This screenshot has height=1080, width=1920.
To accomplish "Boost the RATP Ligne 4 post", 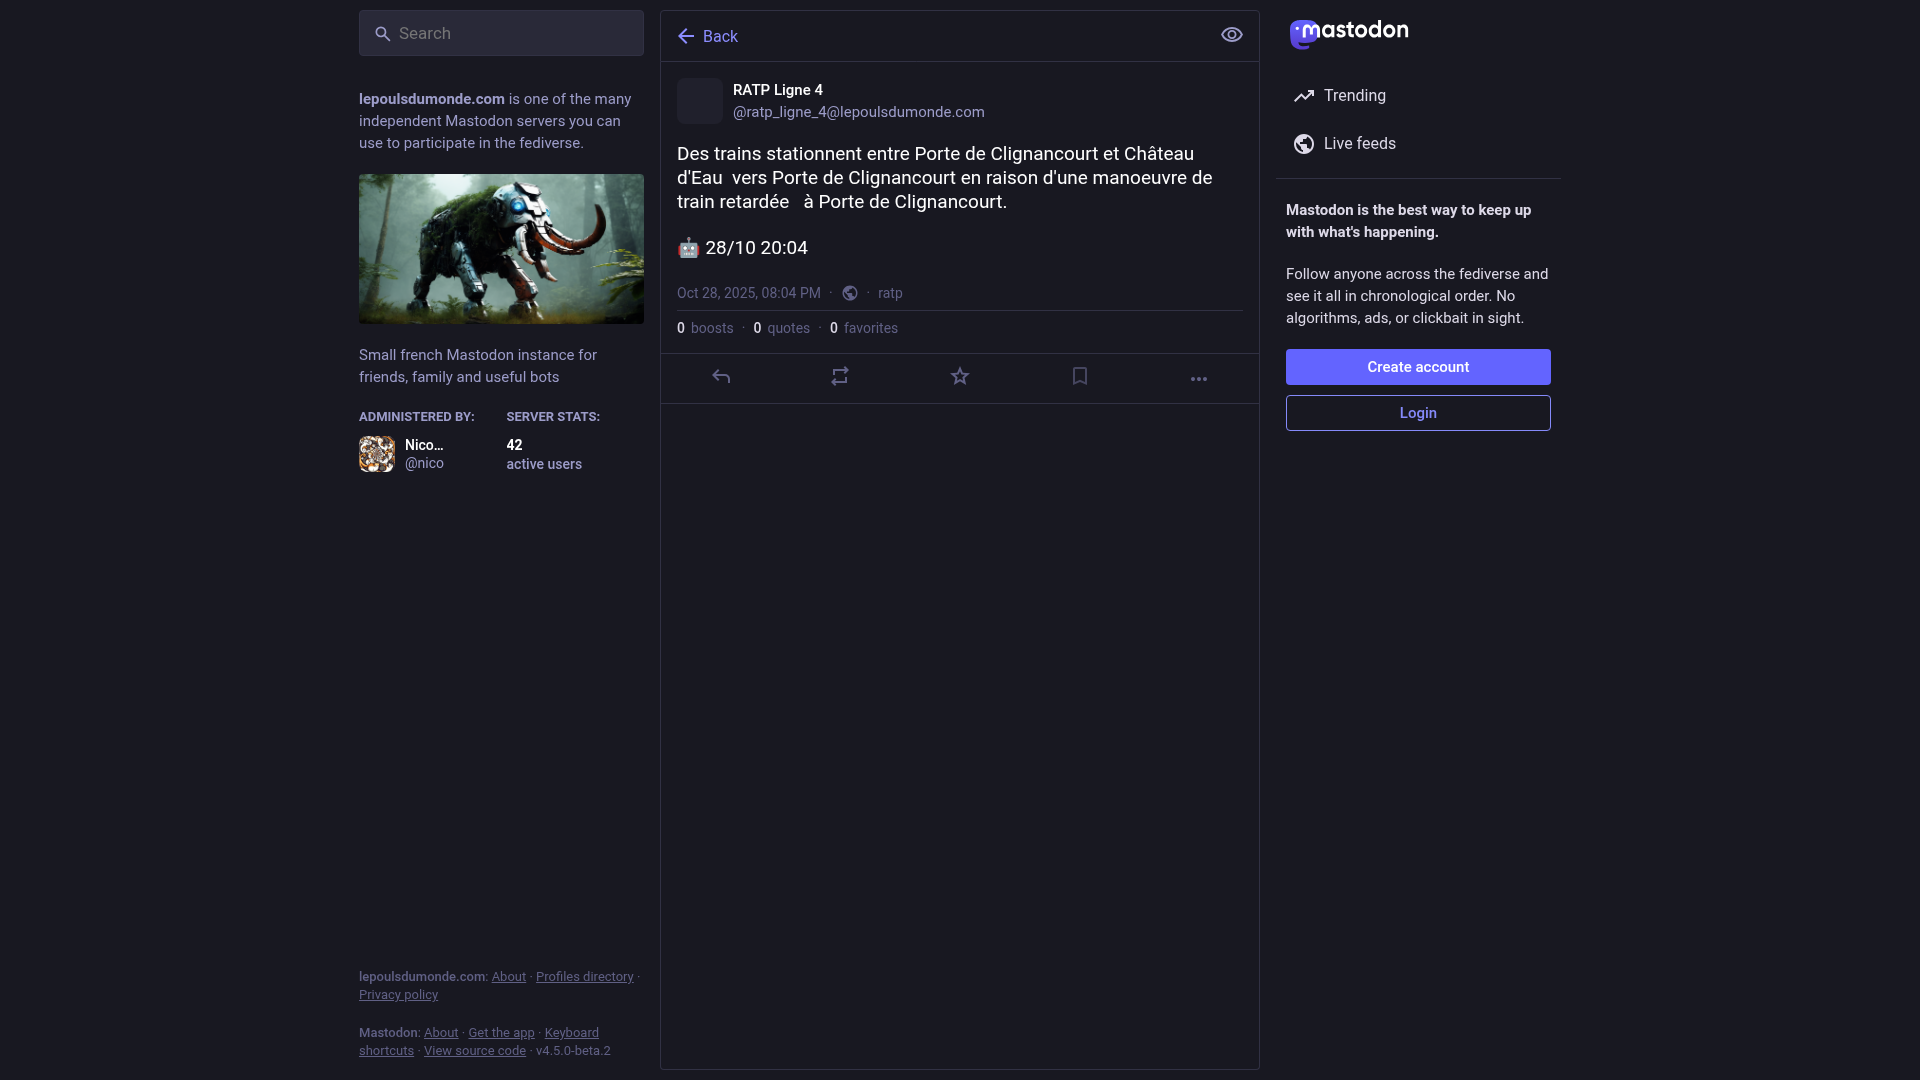I will coord(840,377).
